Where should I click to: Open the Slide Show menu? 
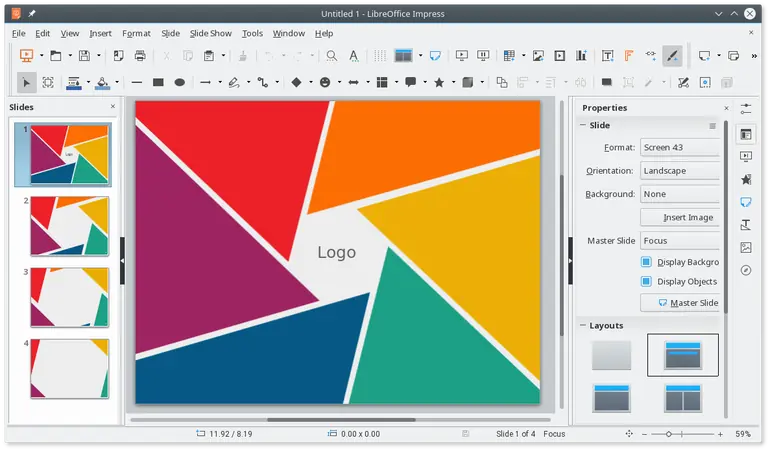[x=210, y=33]
